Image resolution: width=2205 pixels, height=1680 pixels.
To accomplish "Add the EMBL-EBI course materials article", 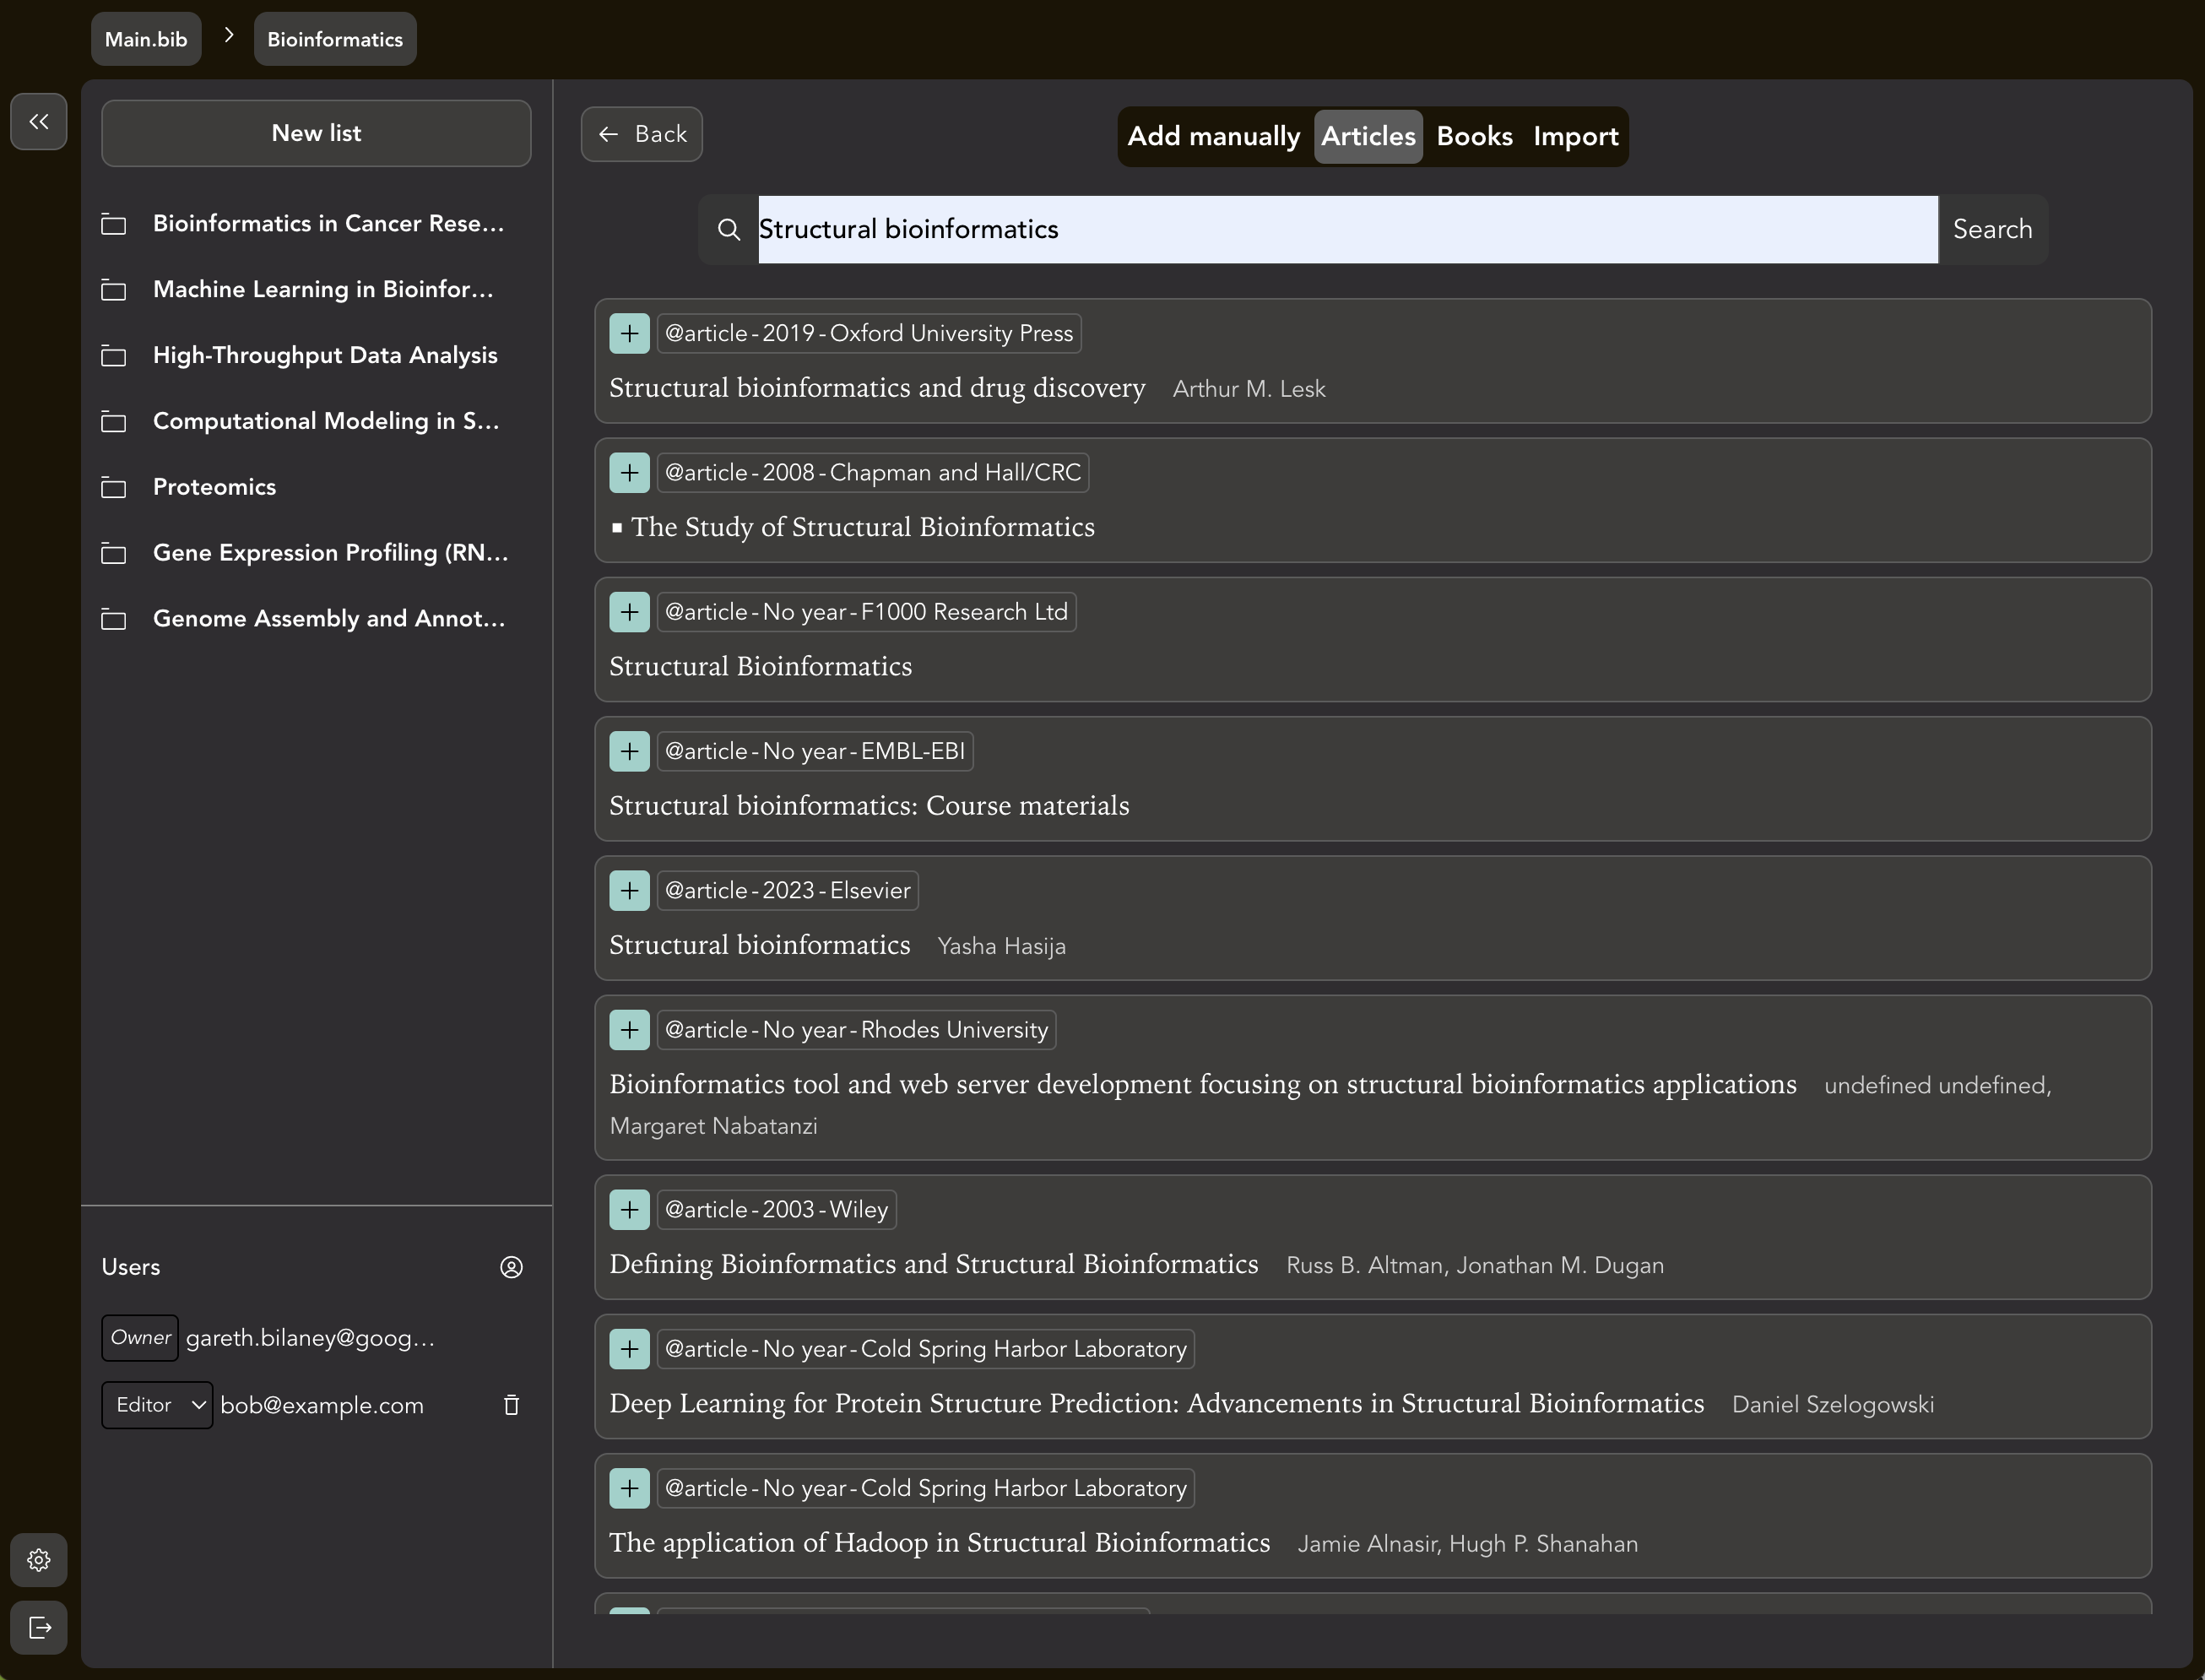I will [x=629, y=752].
